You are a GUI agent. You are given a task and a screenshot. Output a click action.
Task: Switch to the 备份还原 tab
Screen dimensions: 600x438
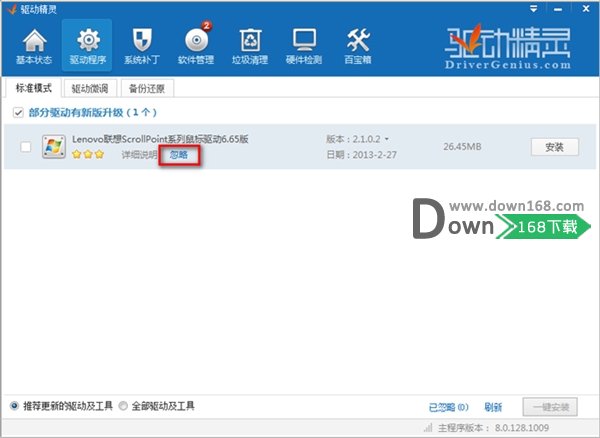point(147,89)
